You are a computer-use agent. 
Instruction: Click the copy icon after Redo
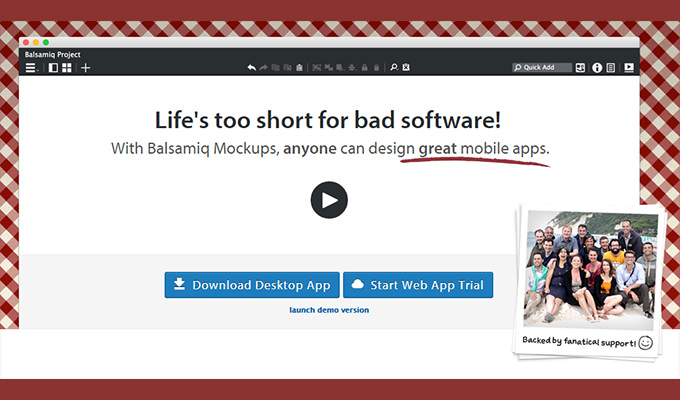tap(275, 68)
